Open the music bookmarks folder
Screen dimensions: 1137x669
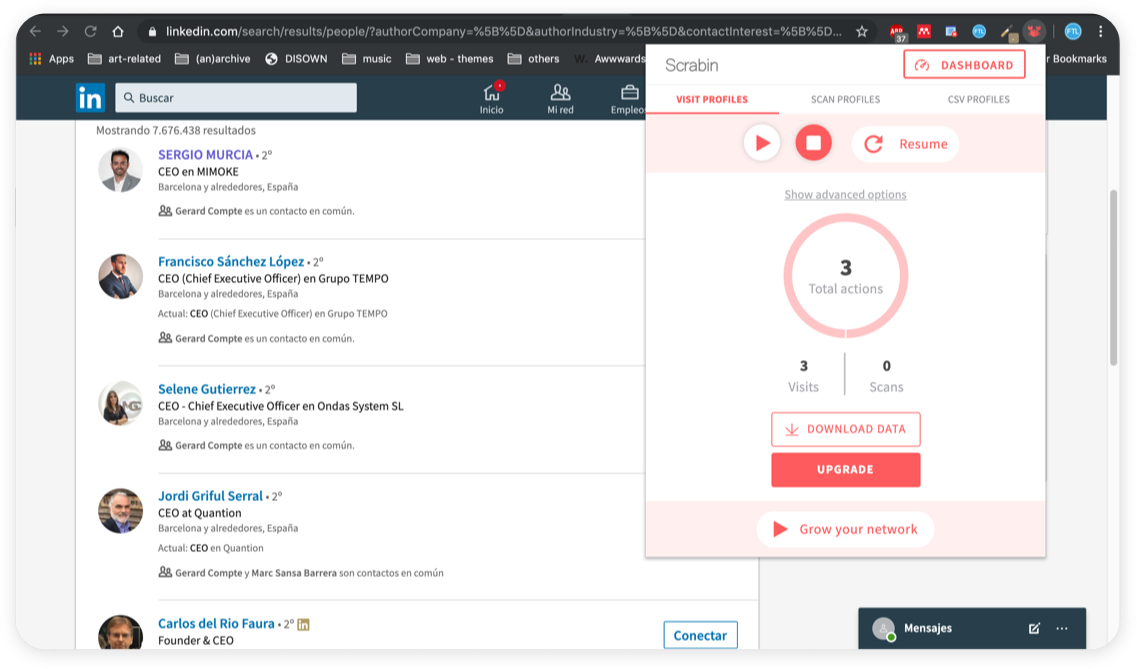(x=367, y=59)
